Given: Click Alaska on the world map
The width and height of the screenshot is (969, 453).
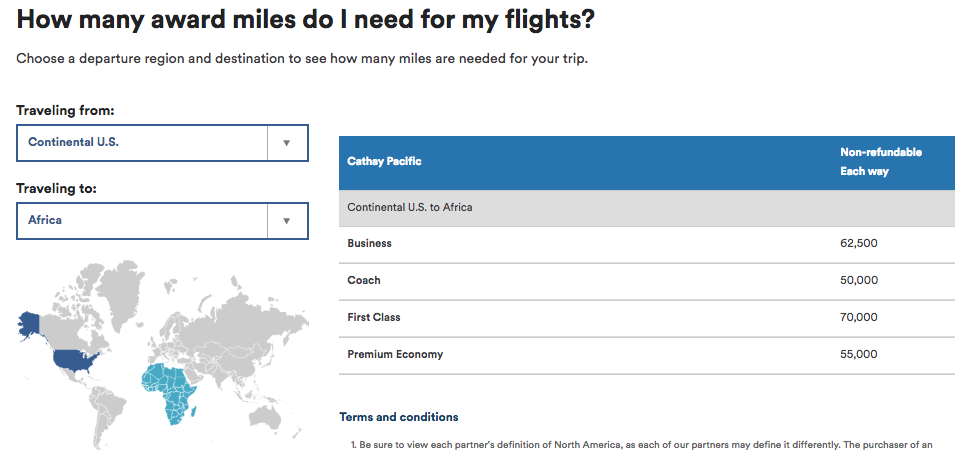Looking at the screenshot, I should [29, 323].
